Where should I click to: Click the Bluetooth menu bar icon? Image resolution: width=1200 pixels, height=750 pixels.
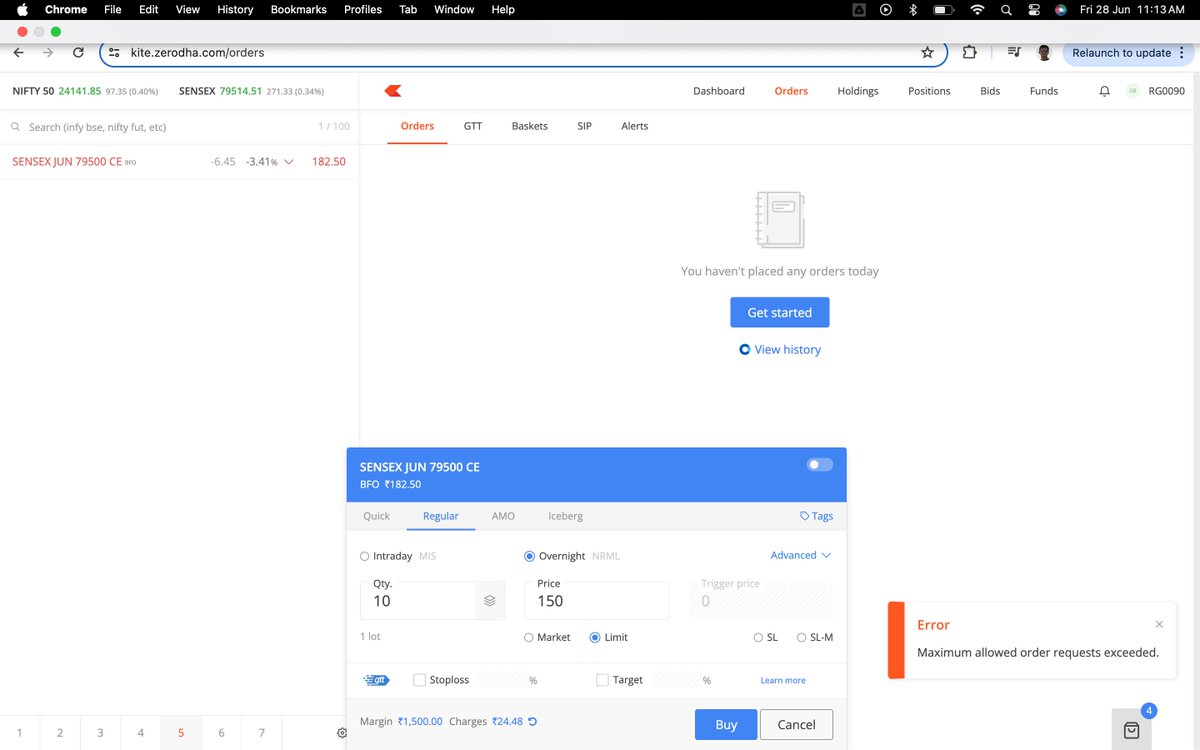(913, 9)
